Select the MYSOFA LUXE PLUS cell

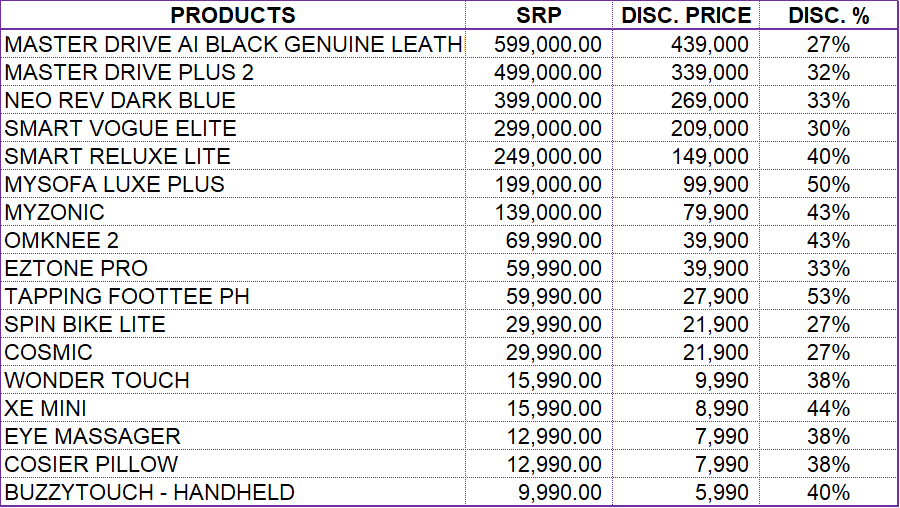click(x=233, y=184)
